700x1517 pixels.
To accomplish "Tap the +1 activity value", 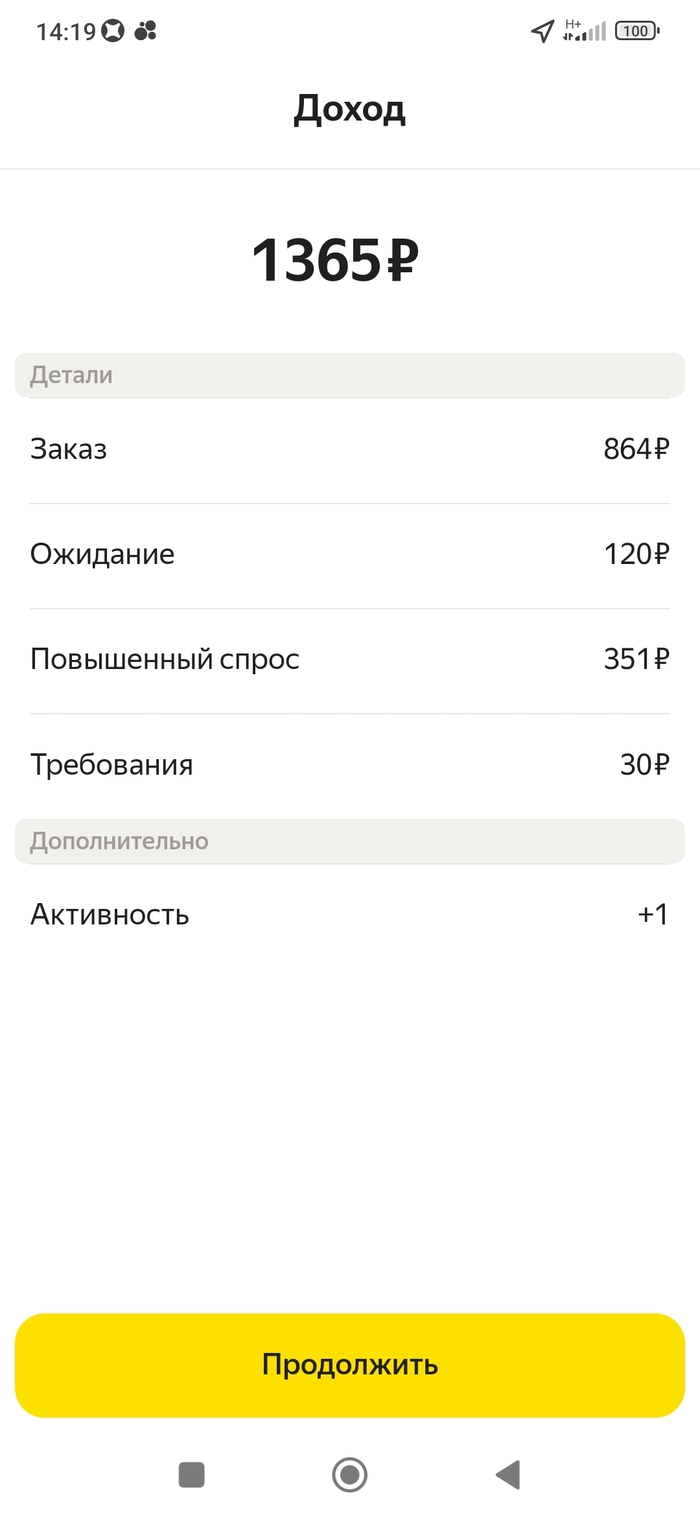I will pyautogui.click(x=653, y=915).
